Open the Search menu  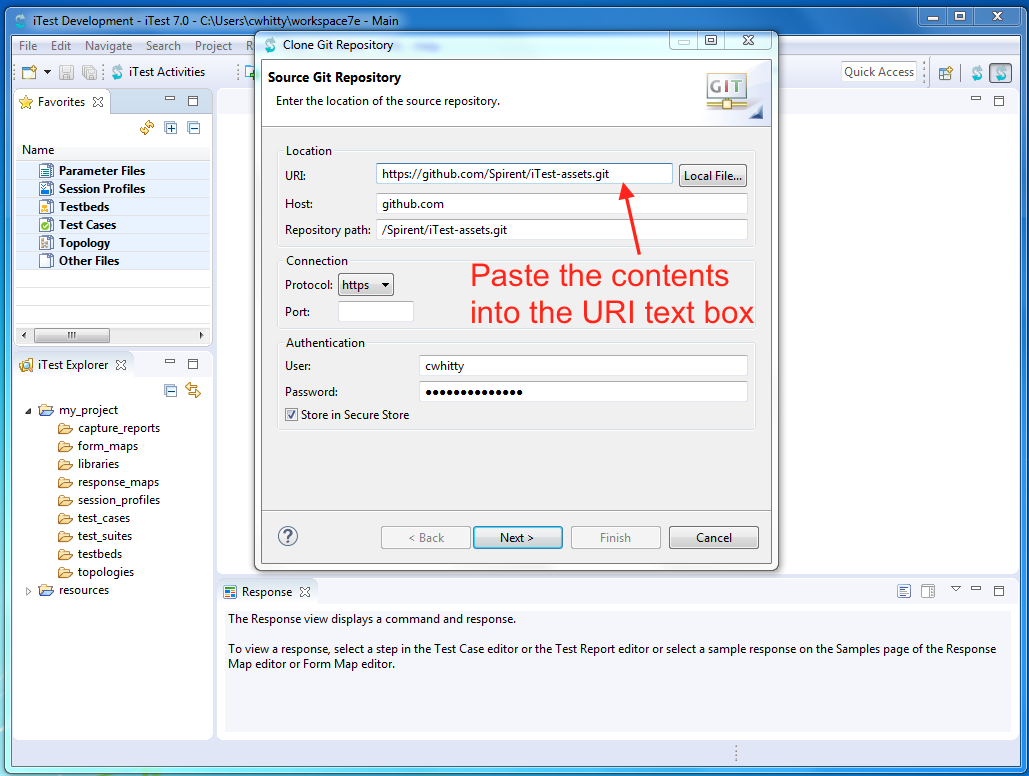pos(163,46)
